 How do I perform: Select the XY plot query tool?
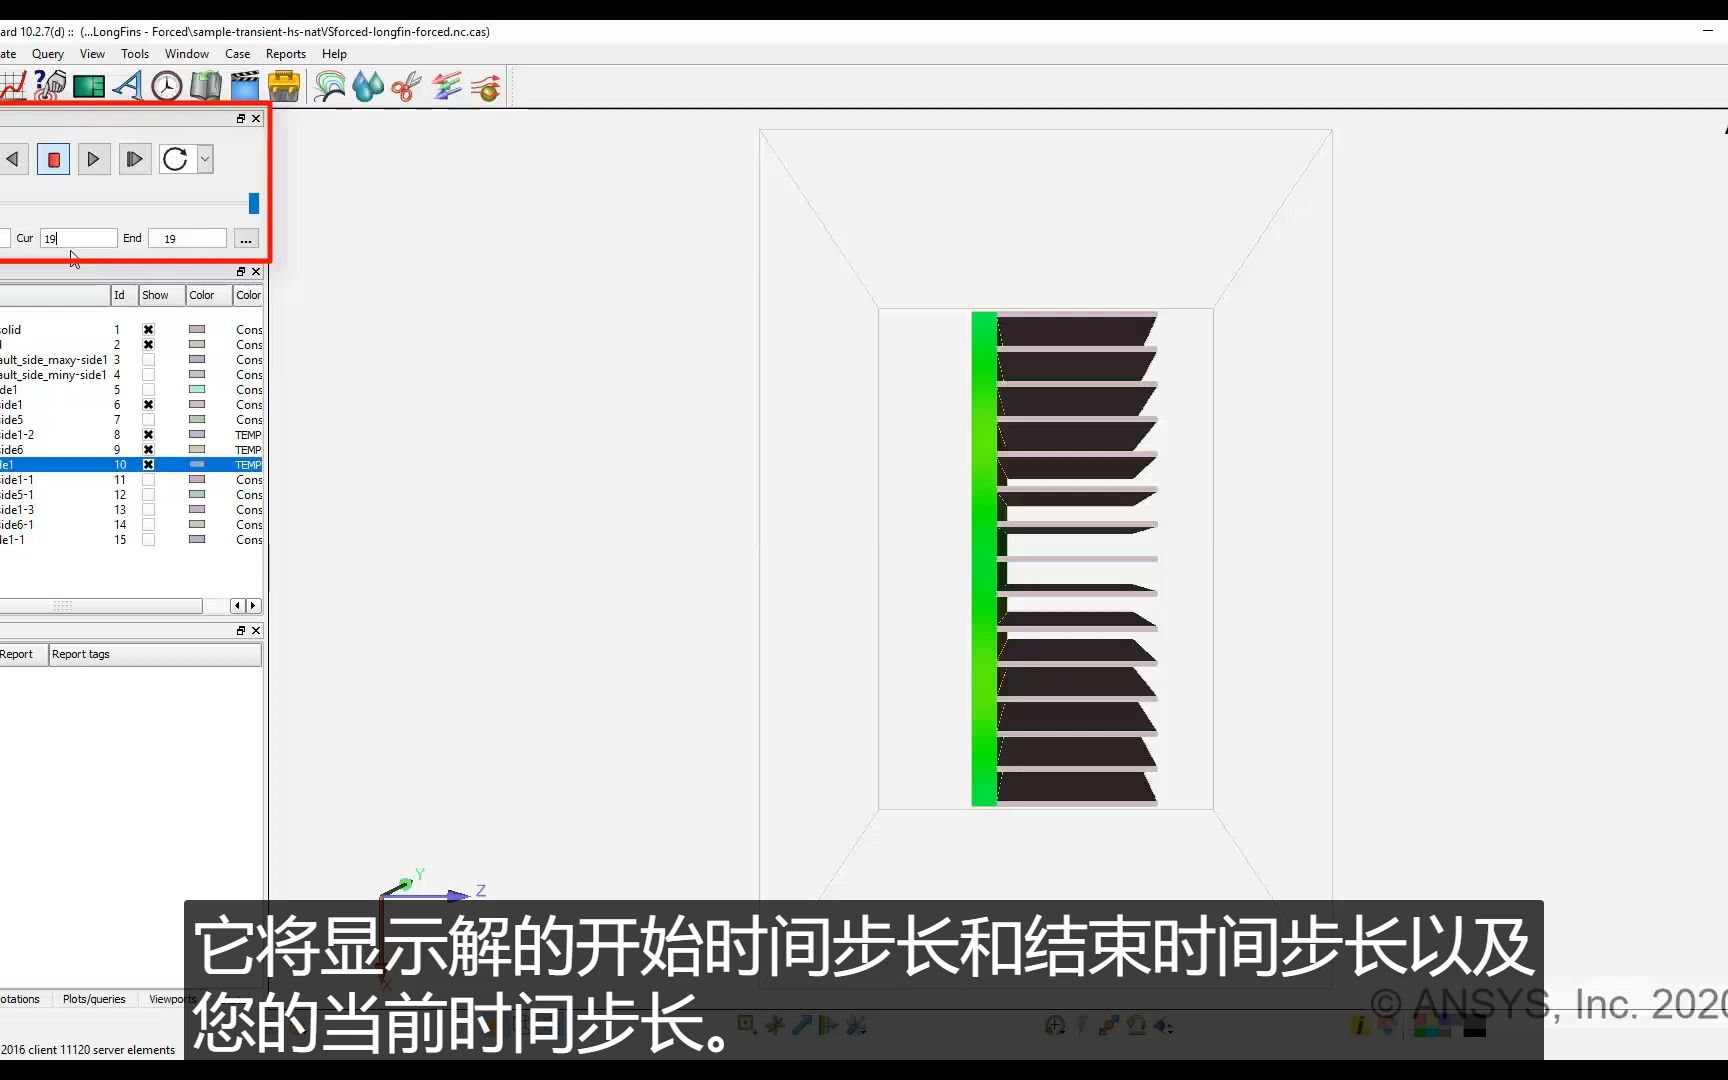[14, 86]
